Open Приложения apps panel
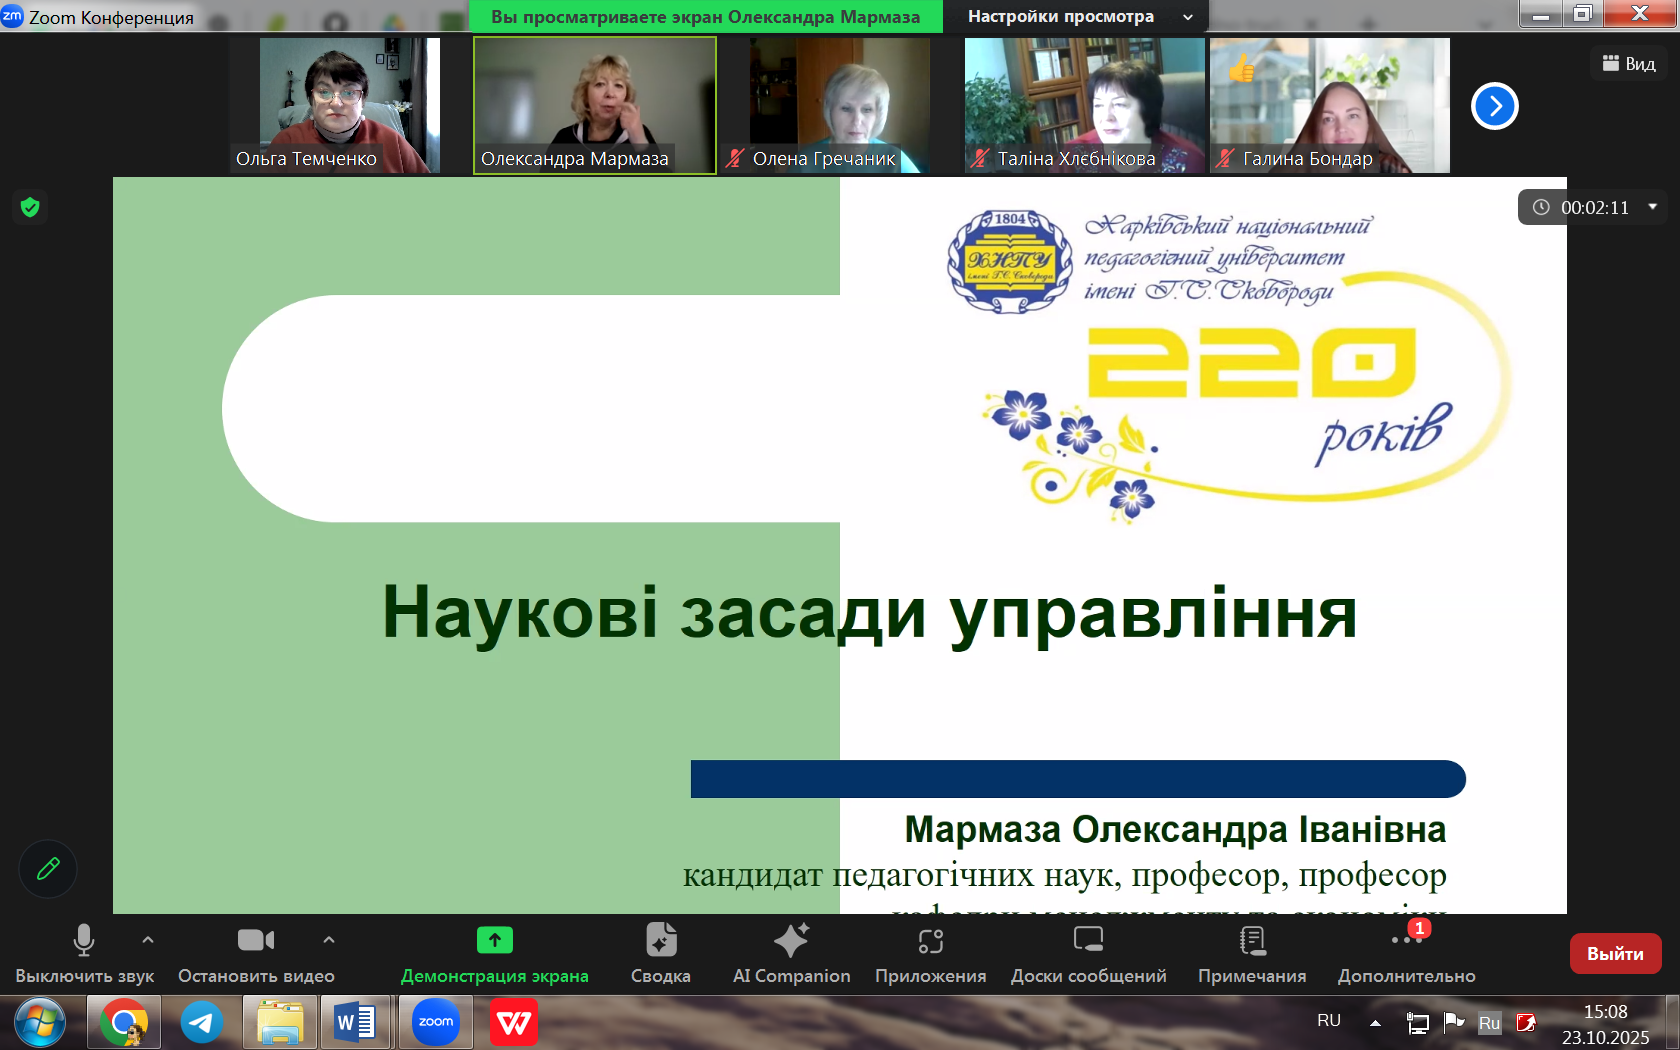 [x=930, y=953]
